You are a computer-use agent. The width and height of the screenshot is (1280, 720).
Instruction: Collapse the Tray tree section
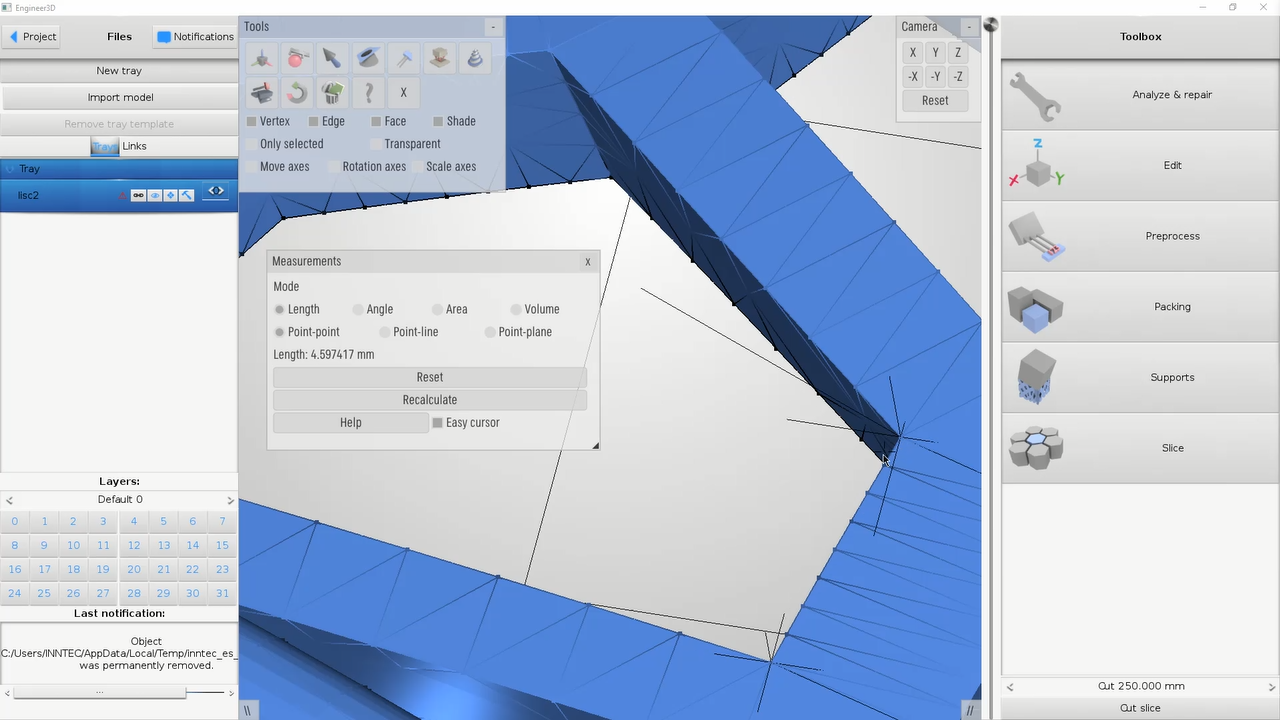coord(10,169)
